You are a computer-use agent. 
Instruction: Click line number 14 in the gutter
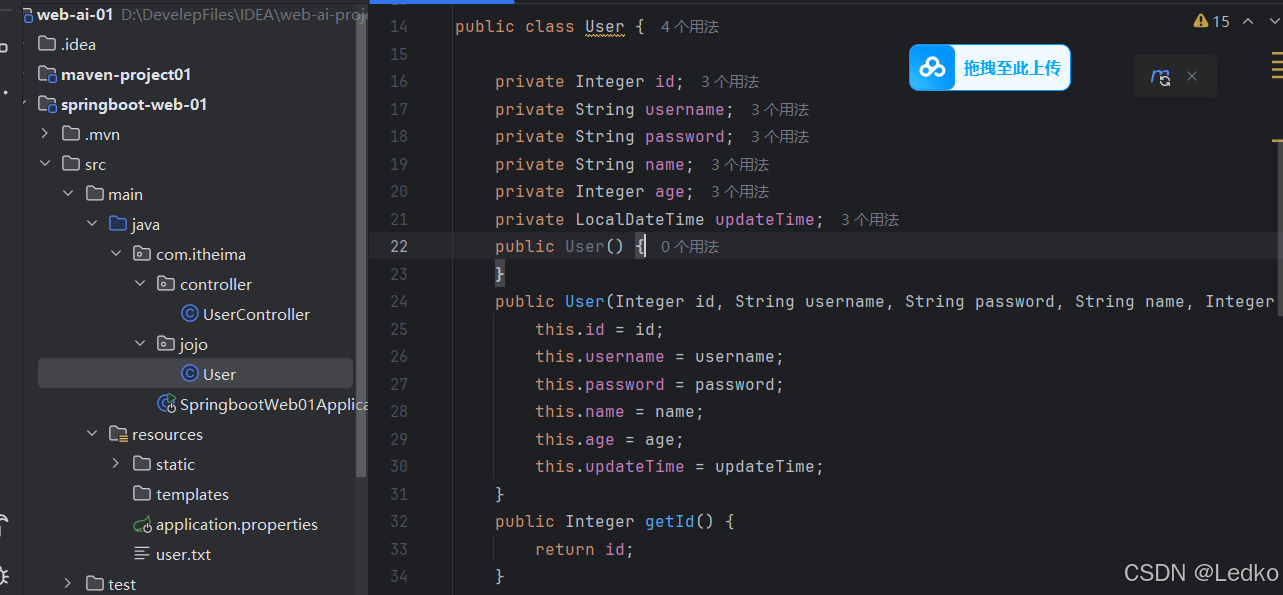point(398,26)
